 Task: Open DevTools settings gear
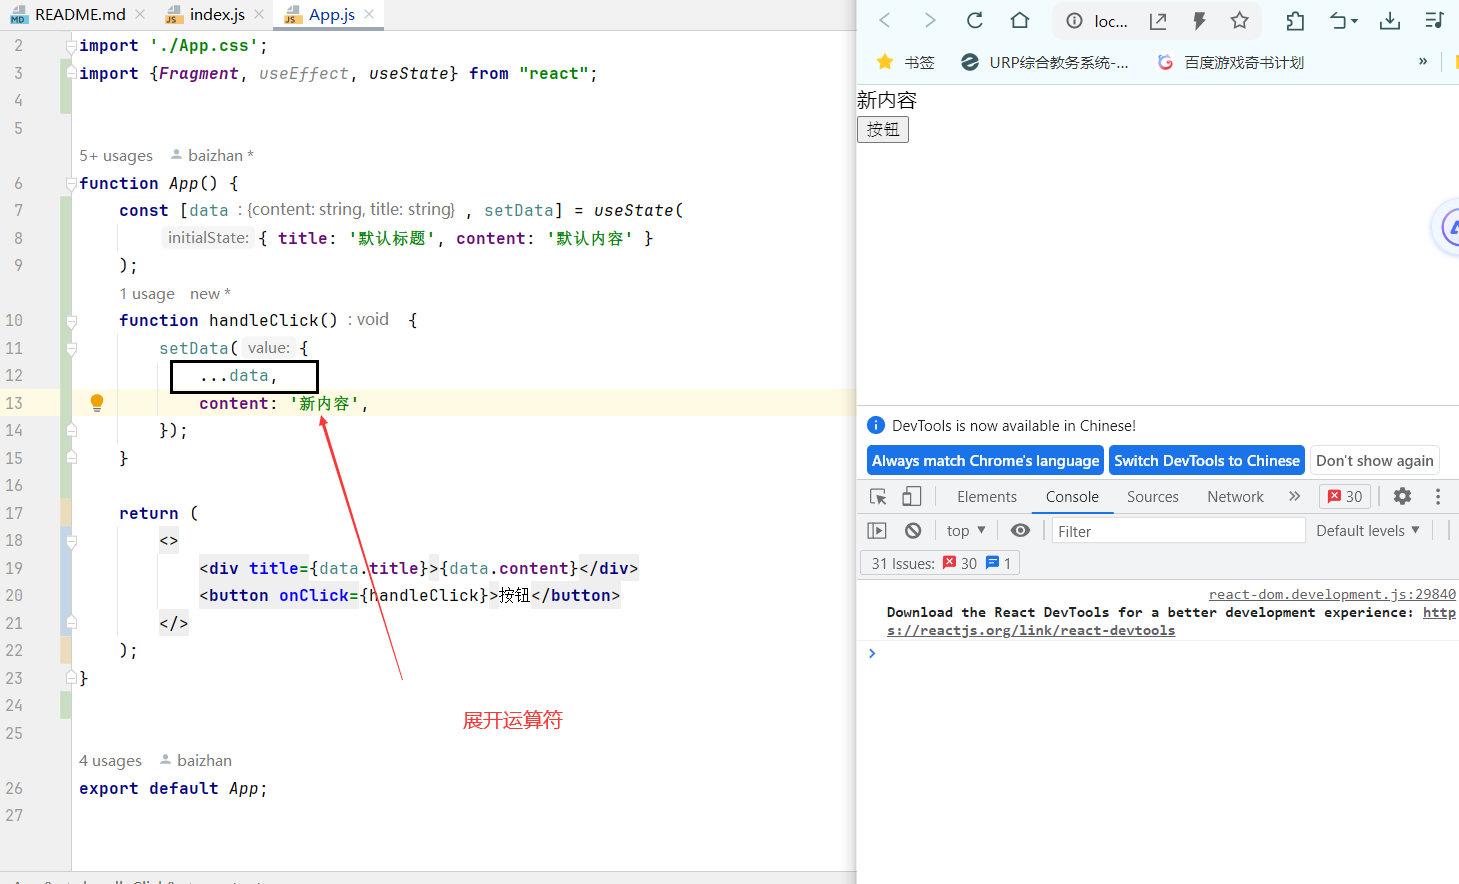coord(1403,496)
